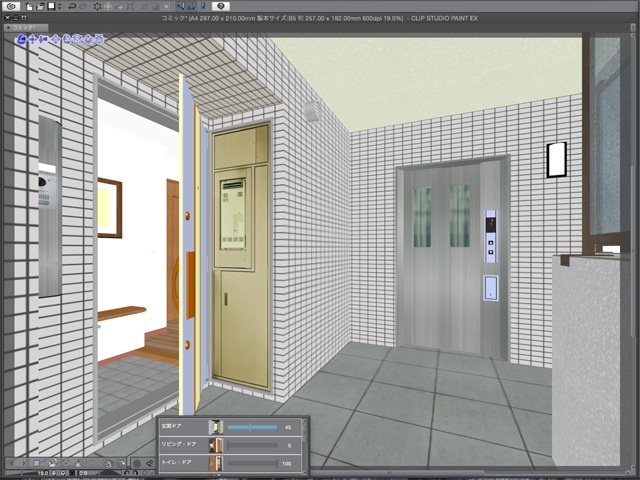Image resolution: width=640 pixels, height=480 pixels.
Task: Select the sixth 3D manipulator icon
Action: click(x=77, y=39)
